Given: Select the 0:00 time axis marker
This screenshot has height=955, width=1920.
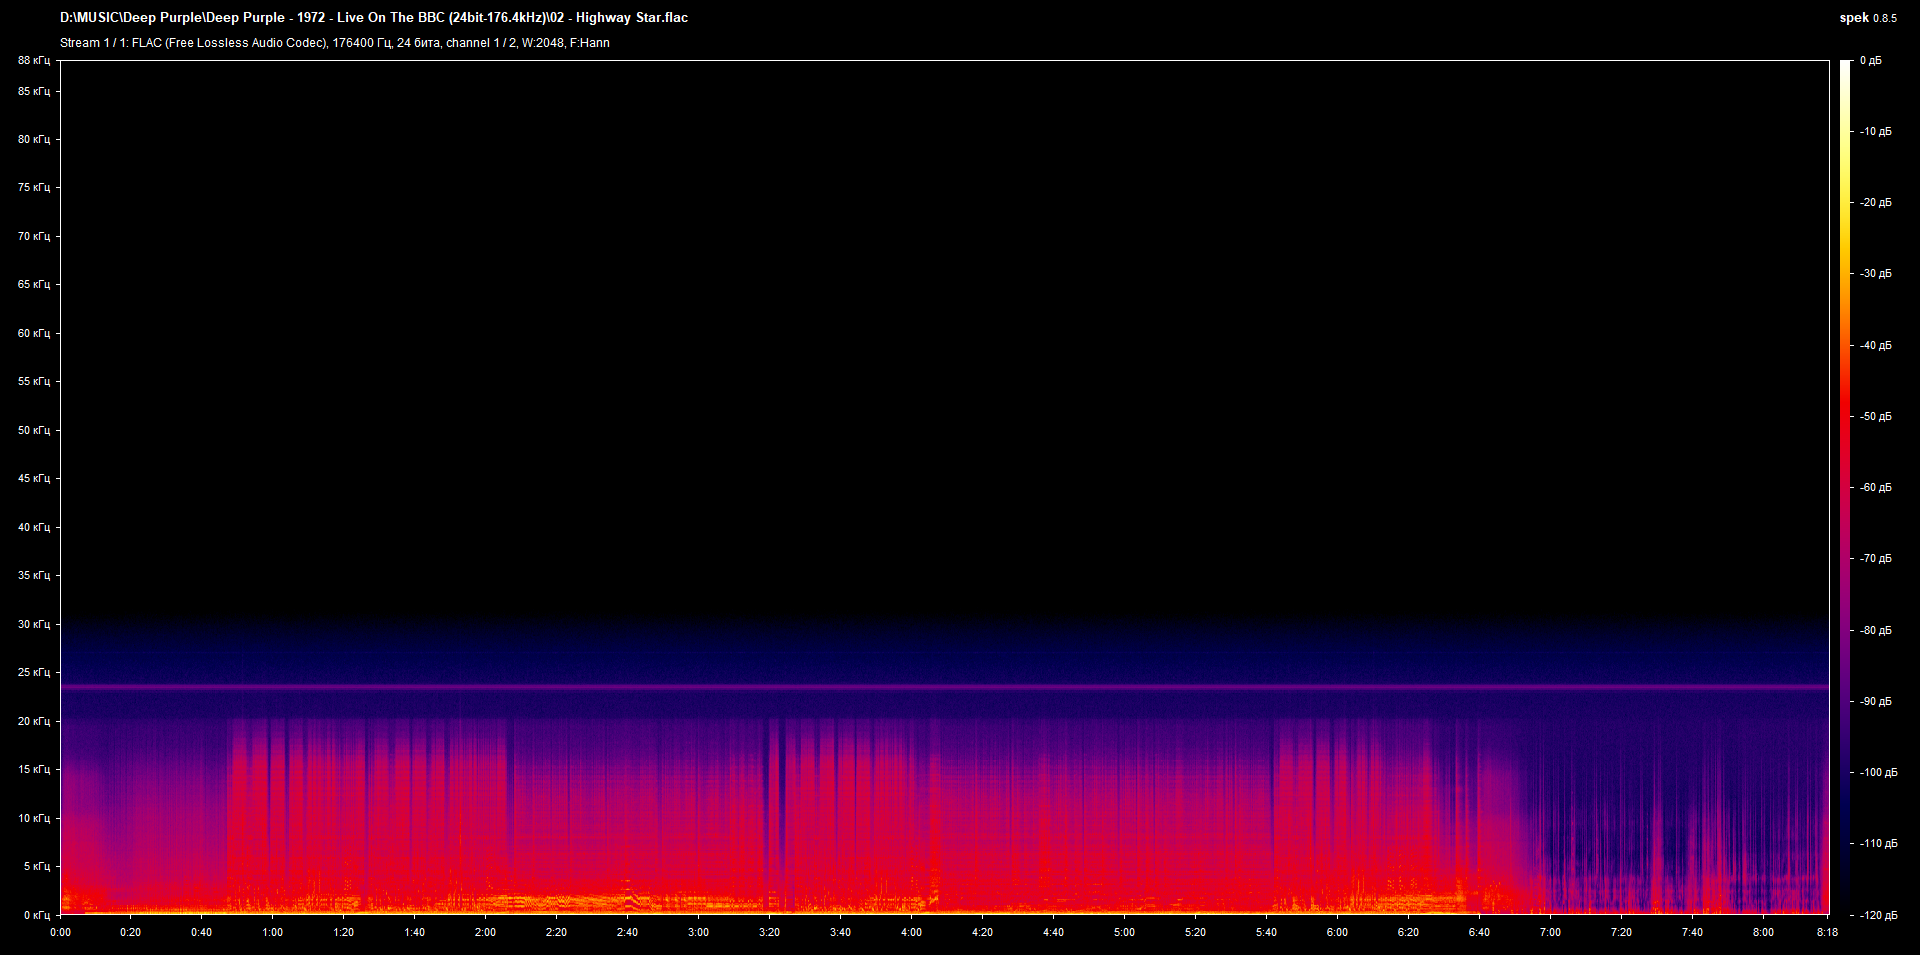Looking at the screenshot, I should click(x=60, y=932).
